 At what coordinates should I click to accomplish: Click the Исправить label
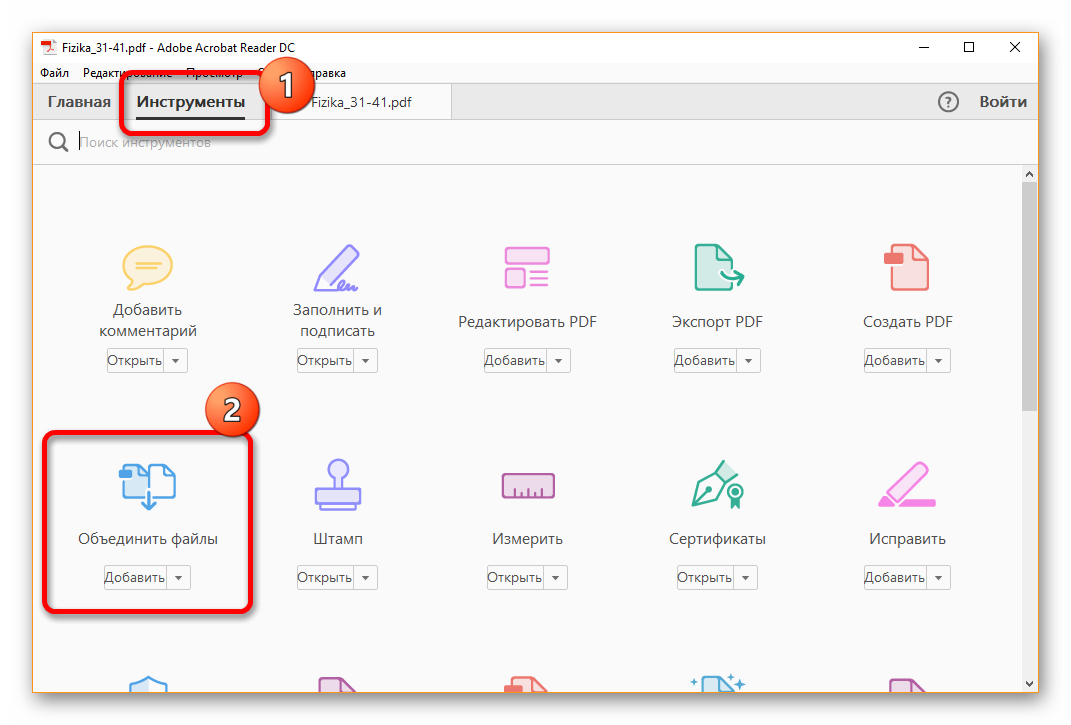(907, 539)
